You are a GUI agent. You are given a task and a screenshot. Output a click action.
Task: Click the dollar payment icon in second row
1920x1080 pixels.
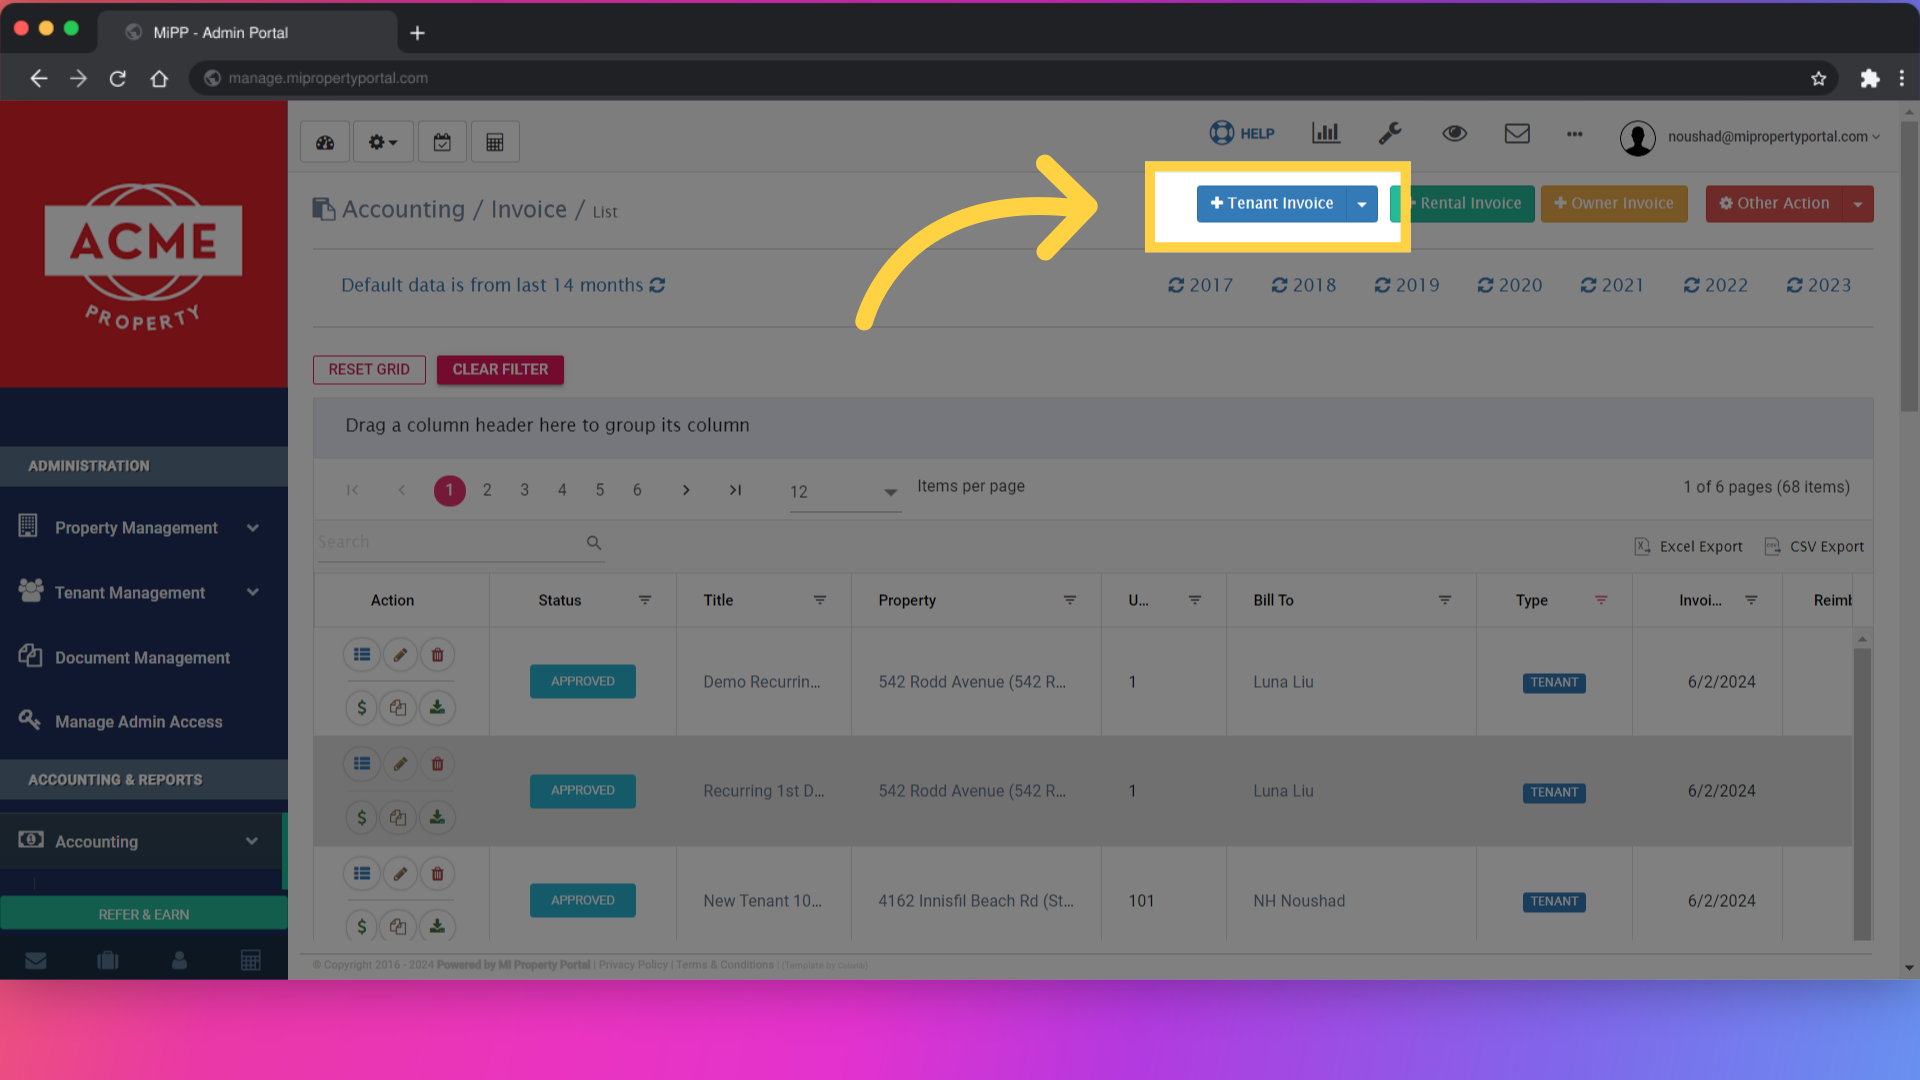pos(362,818)
